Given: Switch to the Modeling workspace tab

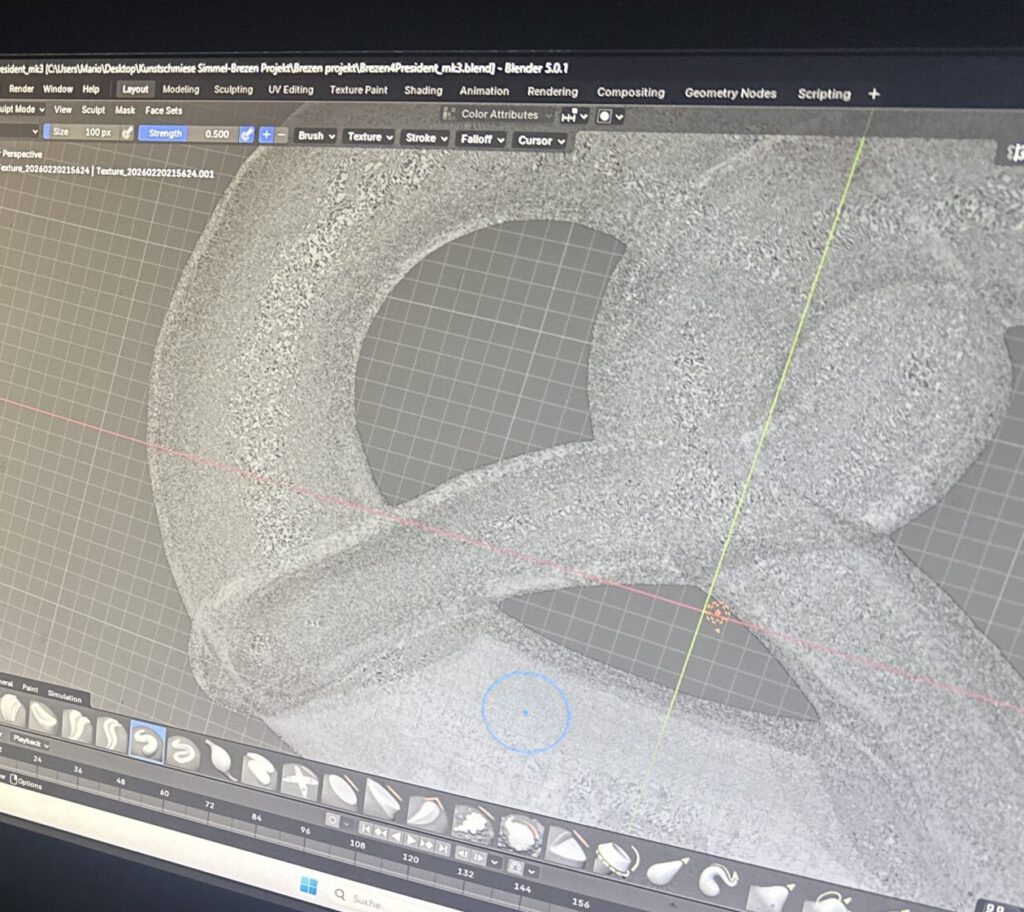Looking at the screenshot, I should [180, 90].
